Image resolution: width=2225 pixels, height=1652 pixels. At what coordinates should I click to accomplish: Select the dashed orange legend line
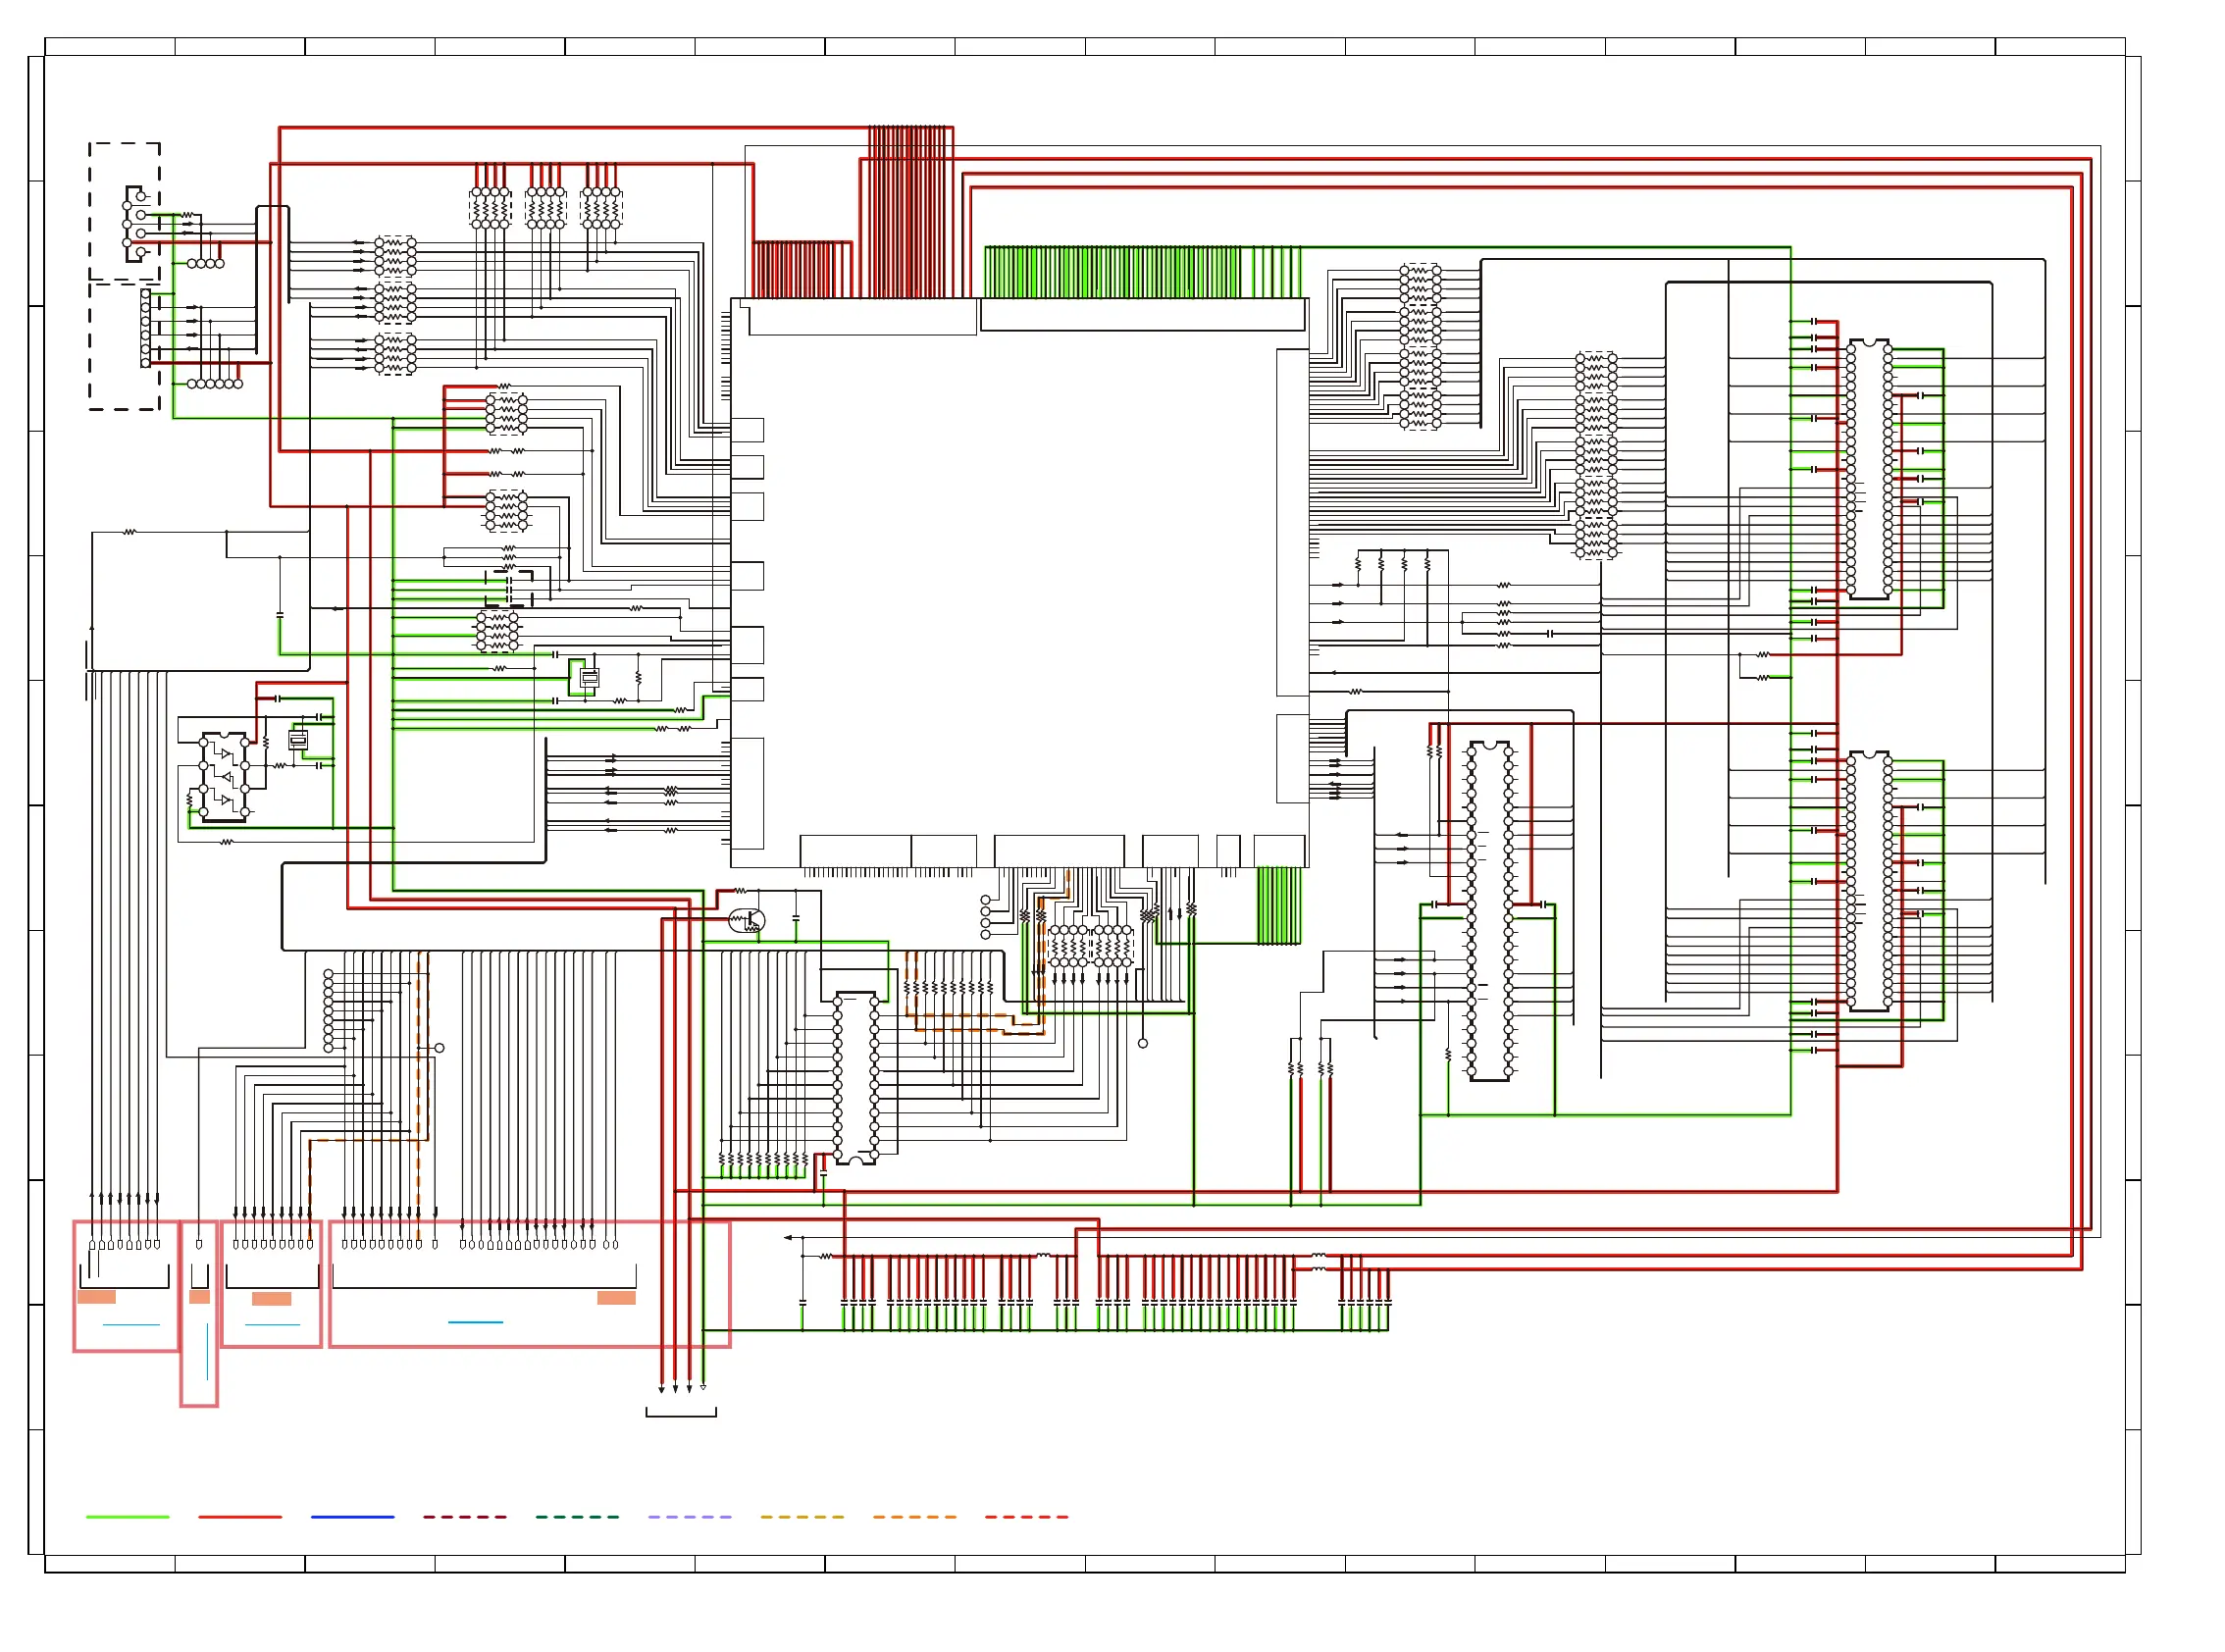914,1517
